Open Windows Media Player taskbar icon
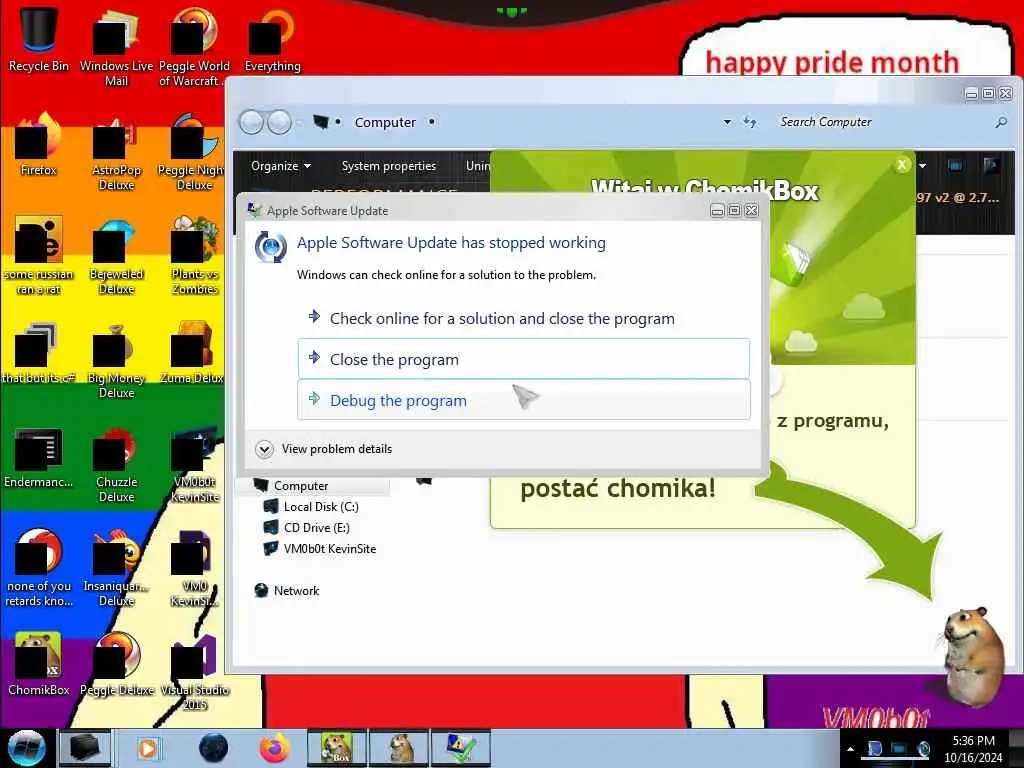1024x768 pixels. 148,748
